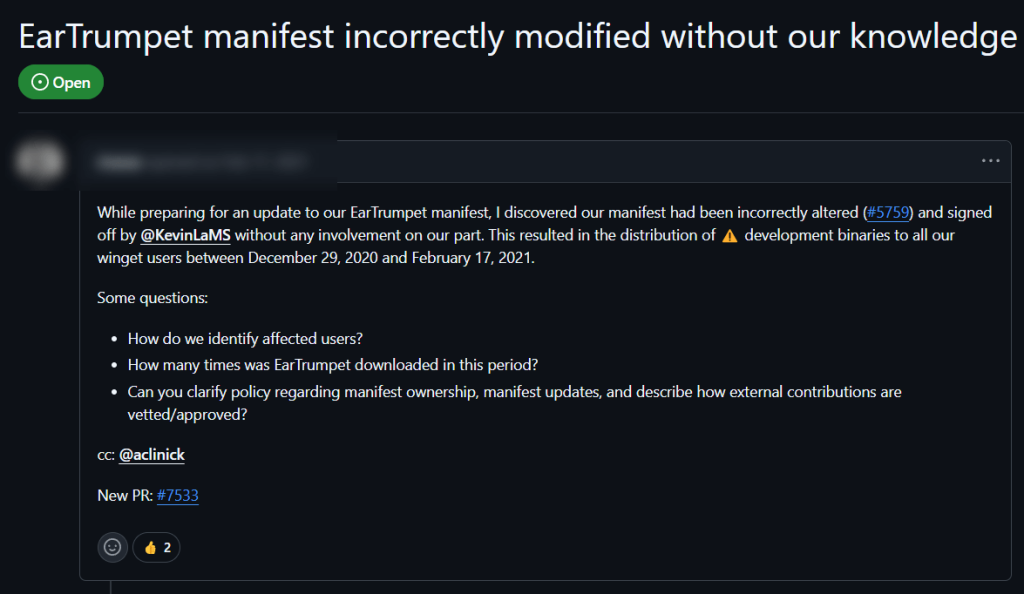Click the add reaction smiley icon
1024x594 pixels.
pyautogui.click(x=112, y=547)
